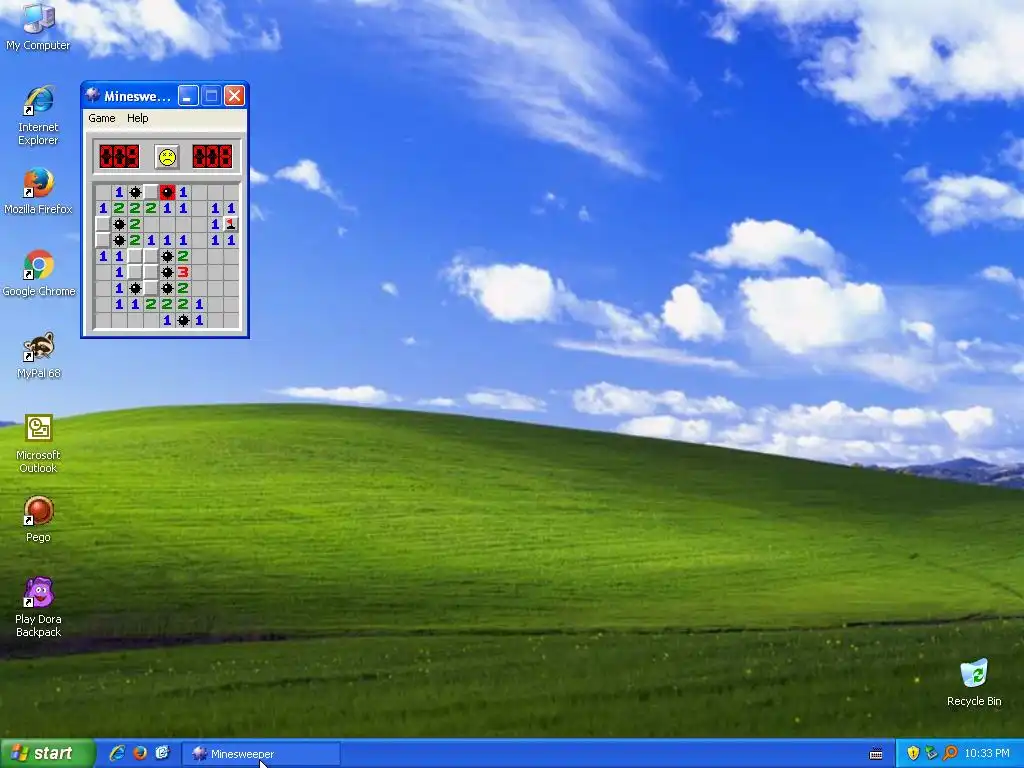Click the sad face reset button

(167, 157)
